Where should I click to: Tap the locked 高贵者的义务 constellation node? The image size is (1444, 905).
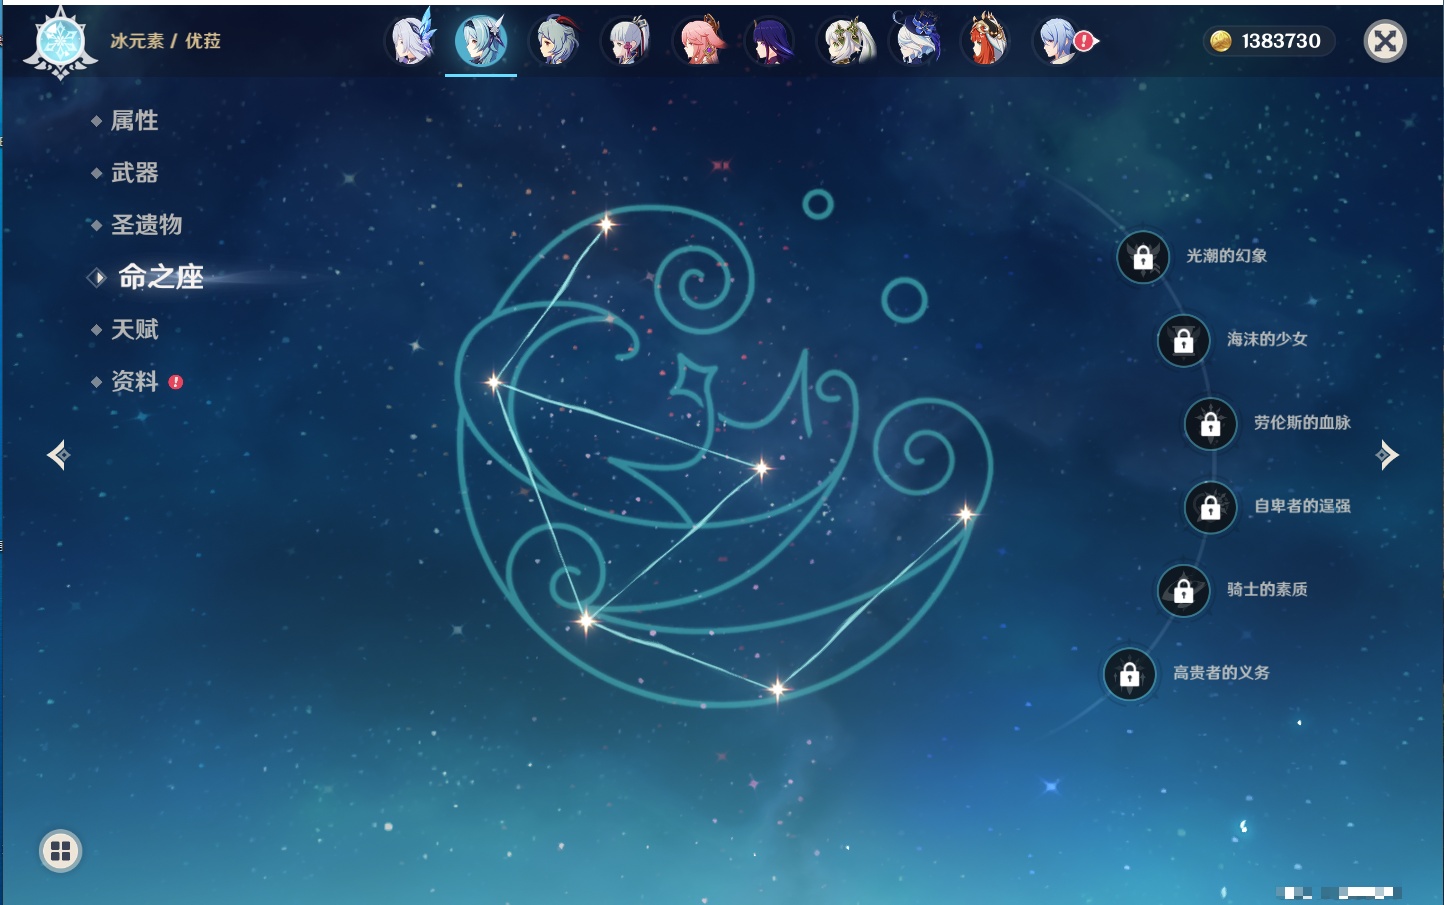1130,674
